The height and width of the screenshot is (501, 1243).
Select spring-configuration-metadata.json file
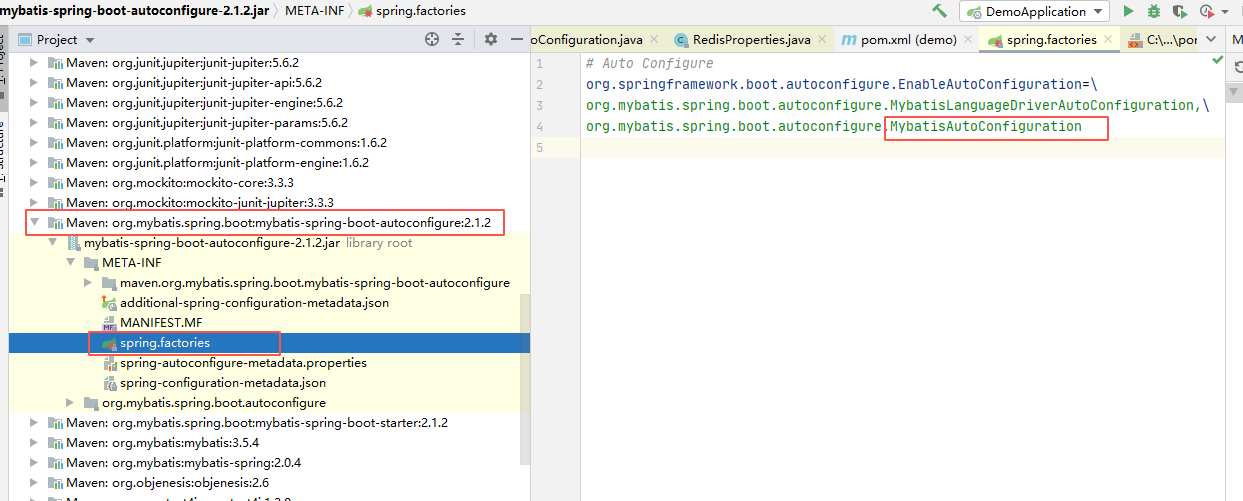223,383
